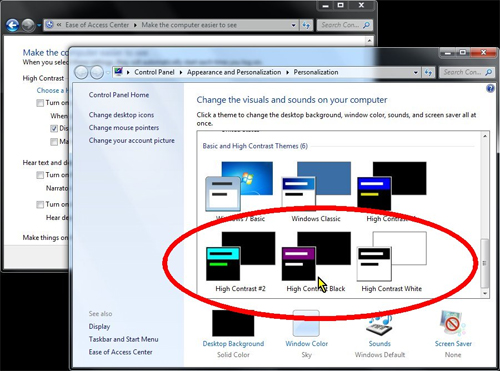The image size is (500, 371).
Task: Click Make the computer easier to see breadcrumb
Action: [189, 25]
